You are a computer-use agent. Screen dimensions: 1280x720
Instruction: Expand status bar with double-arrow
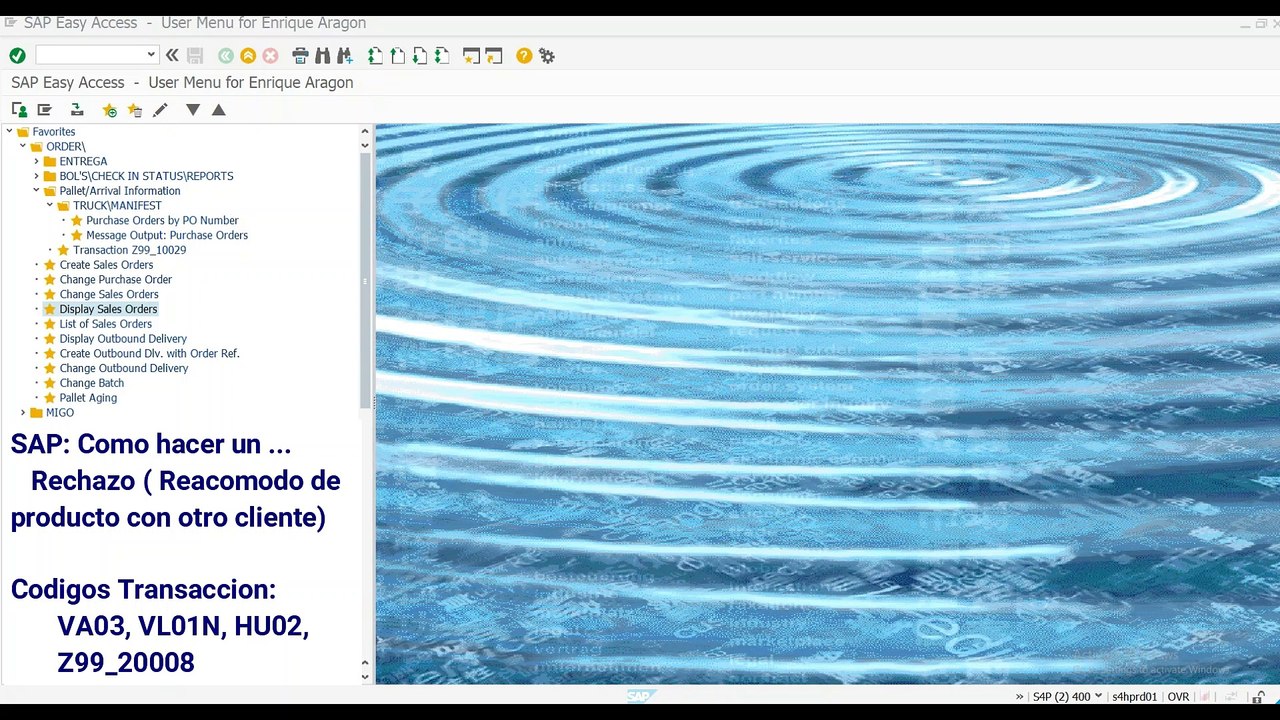1019,697
